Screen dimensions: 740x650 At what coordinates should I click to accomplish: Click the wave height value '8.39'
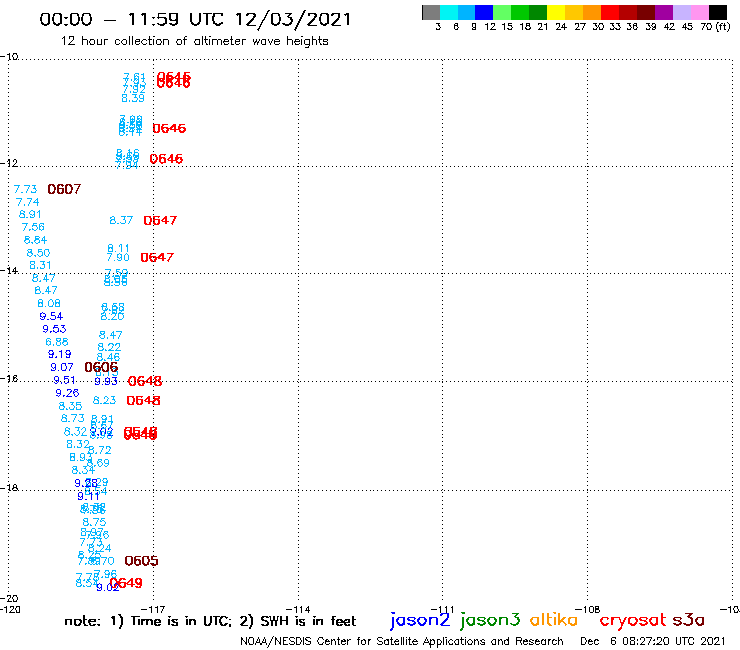(133, 98)
